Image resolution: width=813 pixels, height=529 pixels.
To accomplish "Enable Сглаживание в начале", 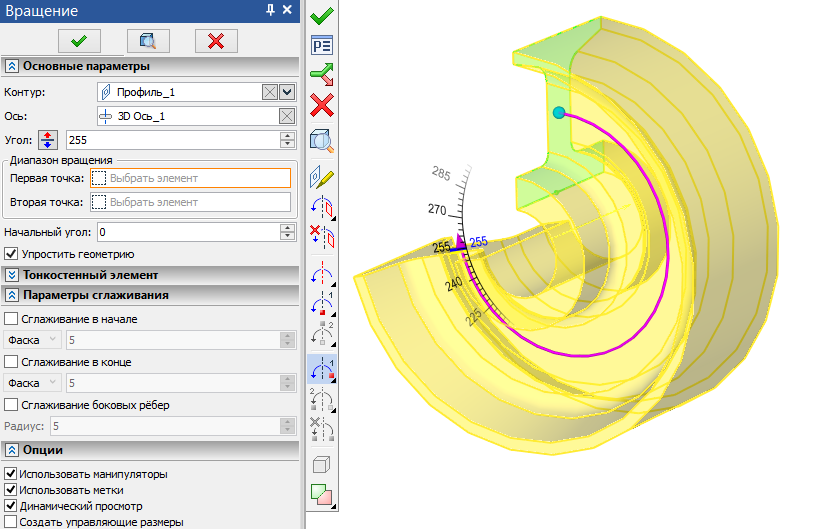I will pos(11,319).
